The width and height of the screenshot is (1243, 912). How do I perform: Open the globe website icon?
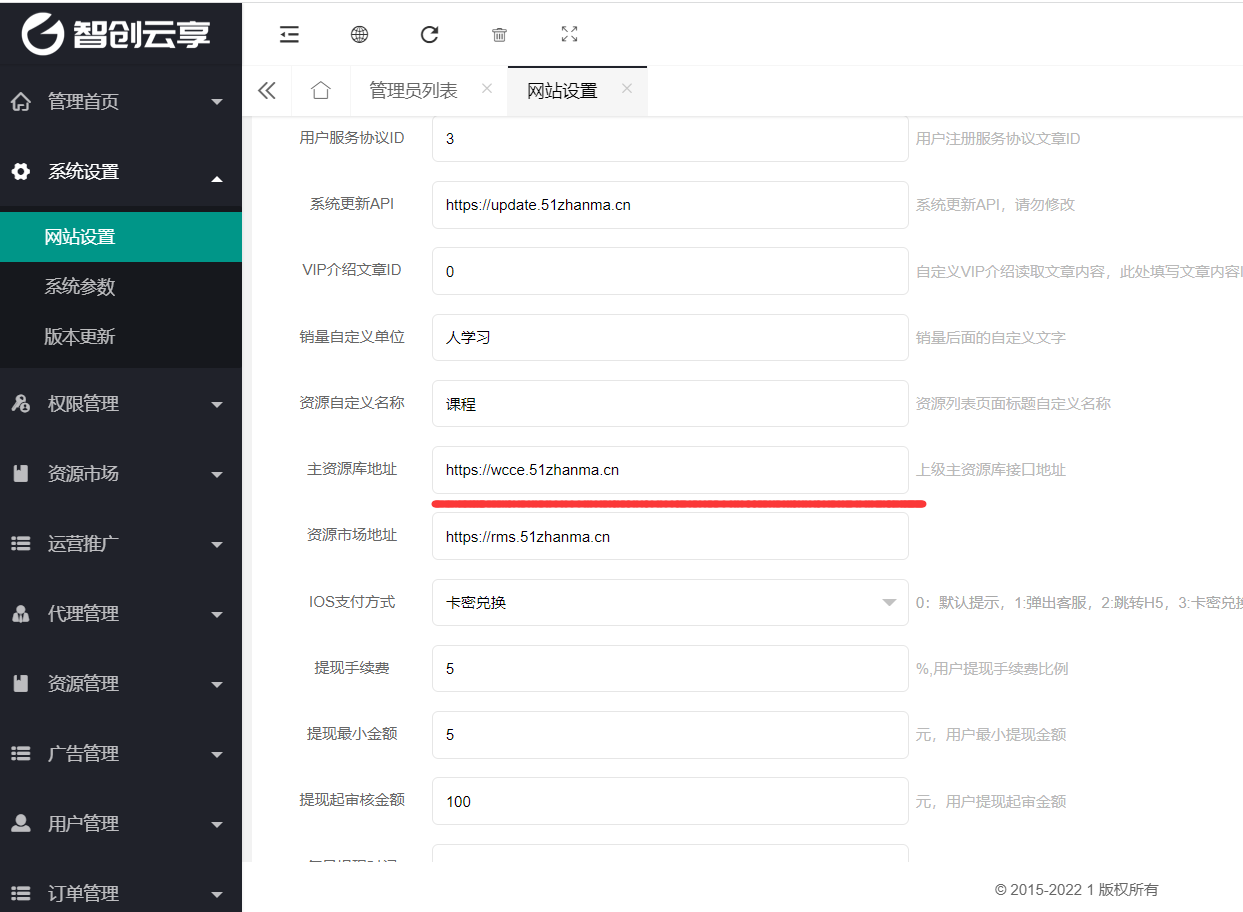359,34
